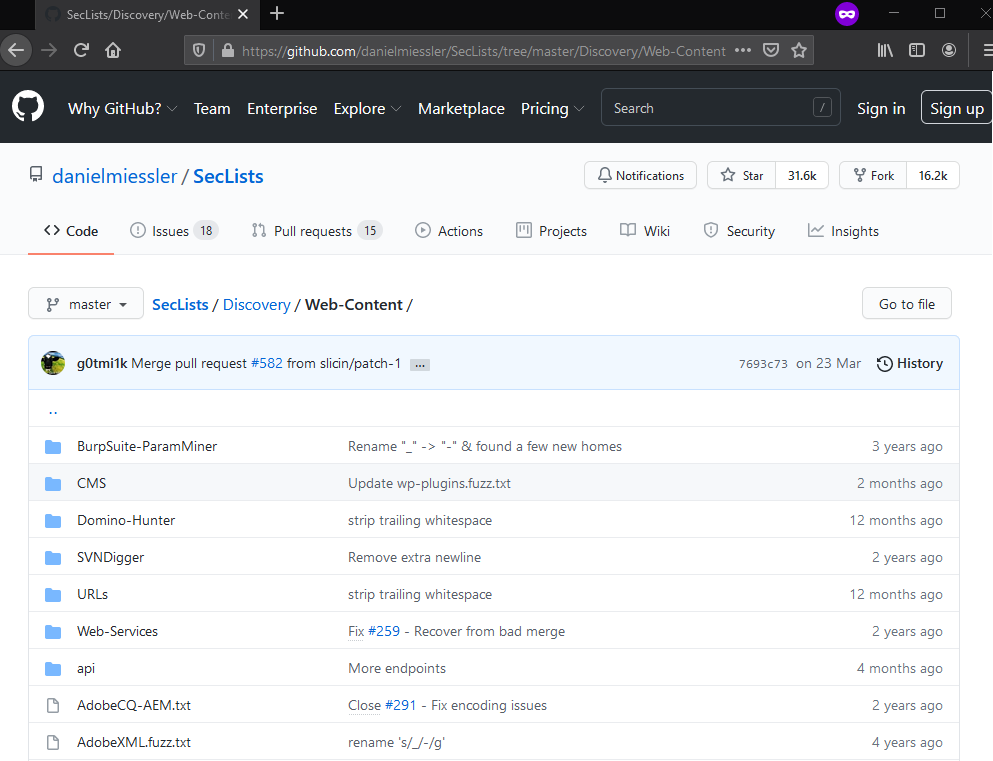Click the tracking protection shield icon

click(x=199, y=51)
